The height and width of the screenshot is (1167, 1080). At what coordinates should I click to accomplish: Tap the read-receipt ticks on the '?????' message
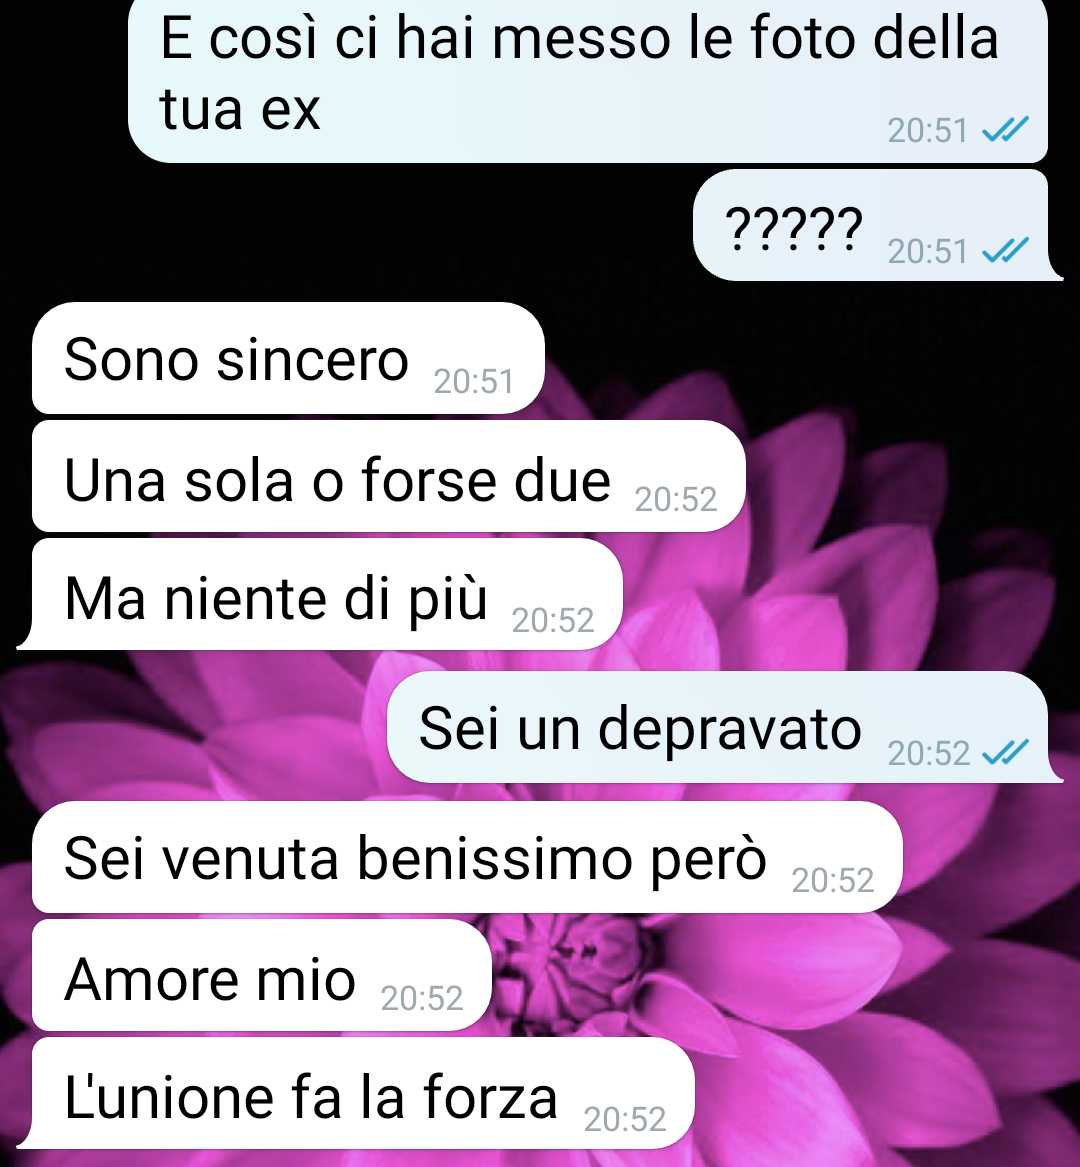tap(1006, 251)
